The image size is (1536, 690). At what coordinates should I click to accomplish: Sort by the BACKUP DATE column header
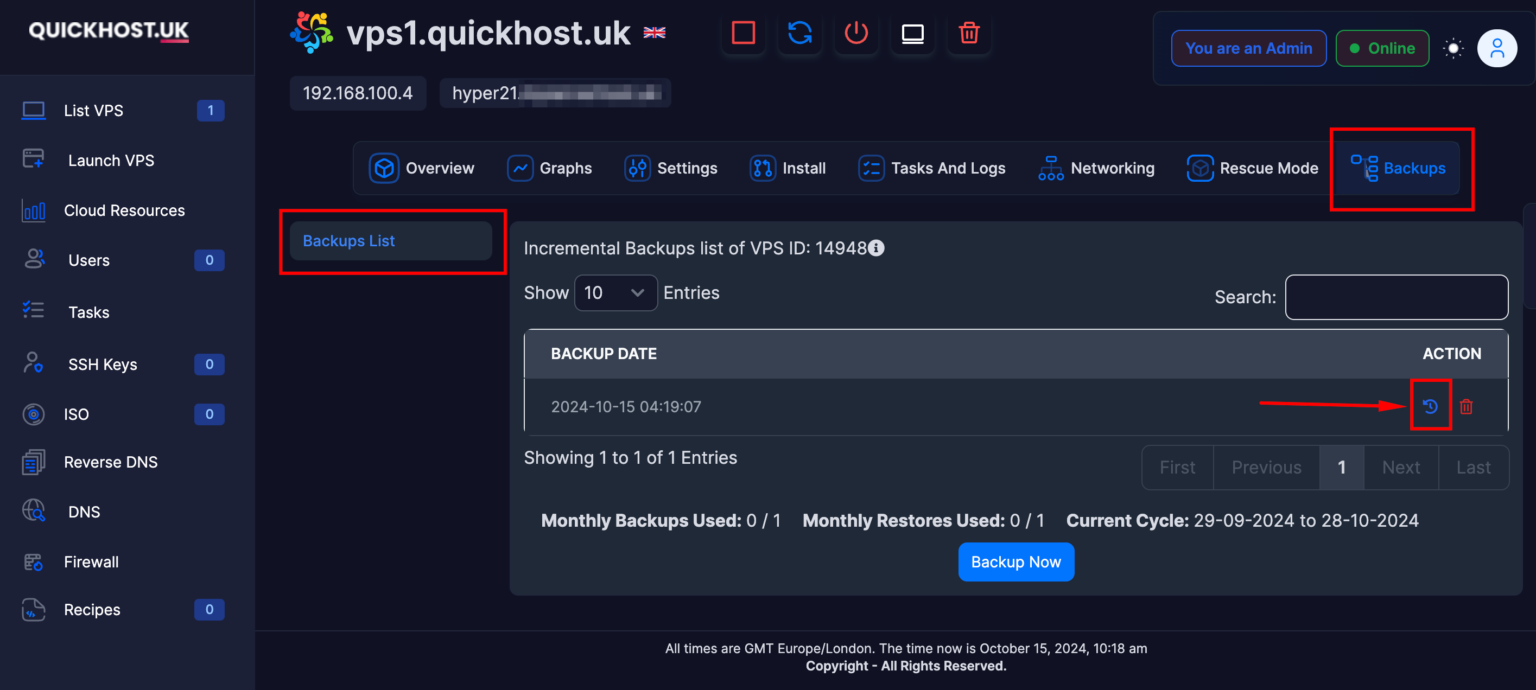pyautogui.click(x=604, y=354)
